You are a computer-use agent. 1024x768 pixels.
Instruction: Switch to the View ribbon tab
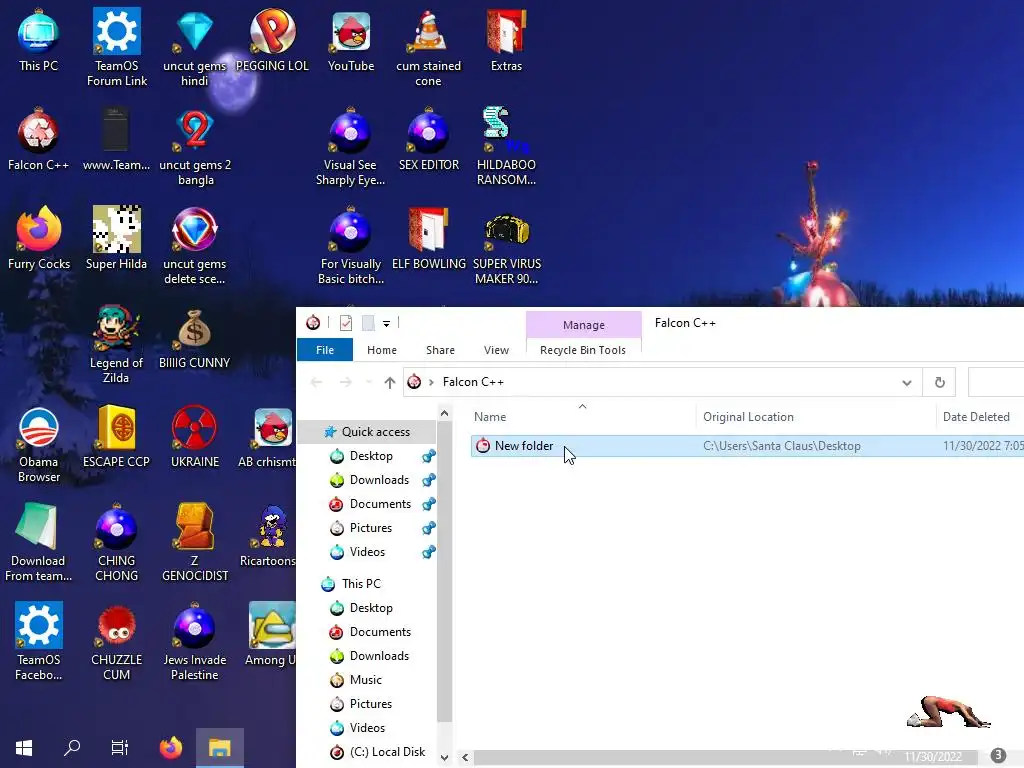click(496, 350)
